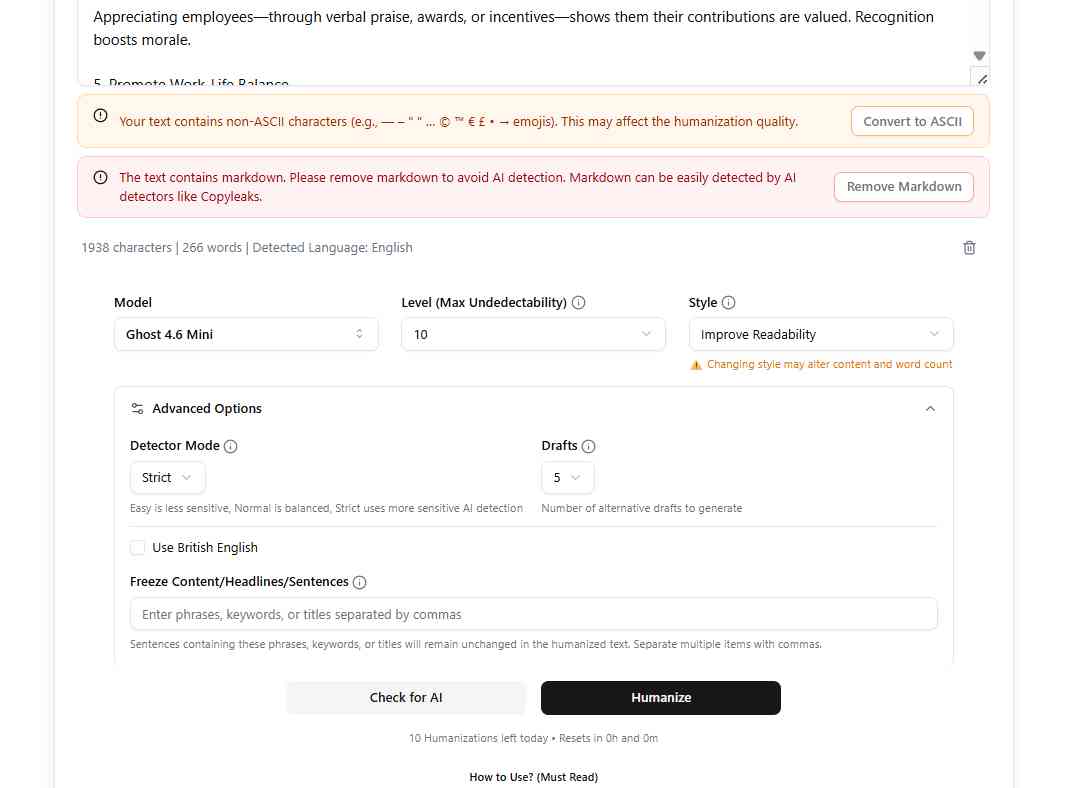Open the Level dropdown showing 10
The width and height of the screenshot is (1072, 788).
(x=533, y=334)
